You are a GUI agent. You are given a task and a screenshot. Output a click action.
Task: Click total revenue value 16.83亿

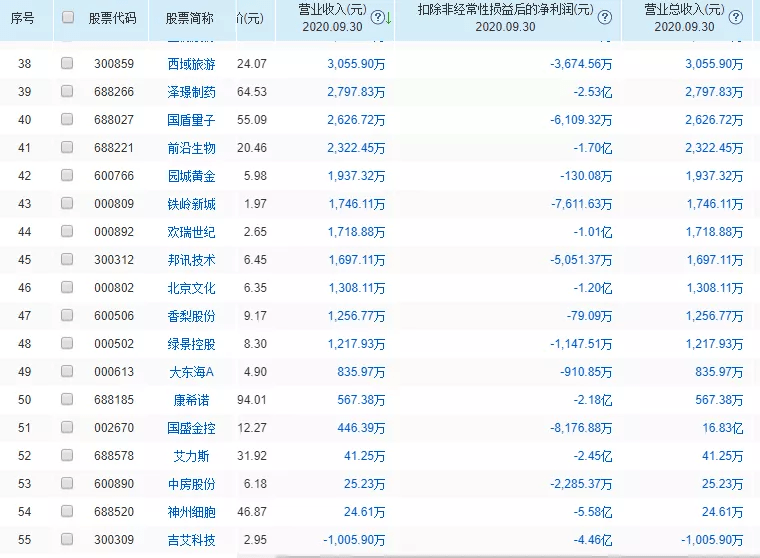(723, 428)
